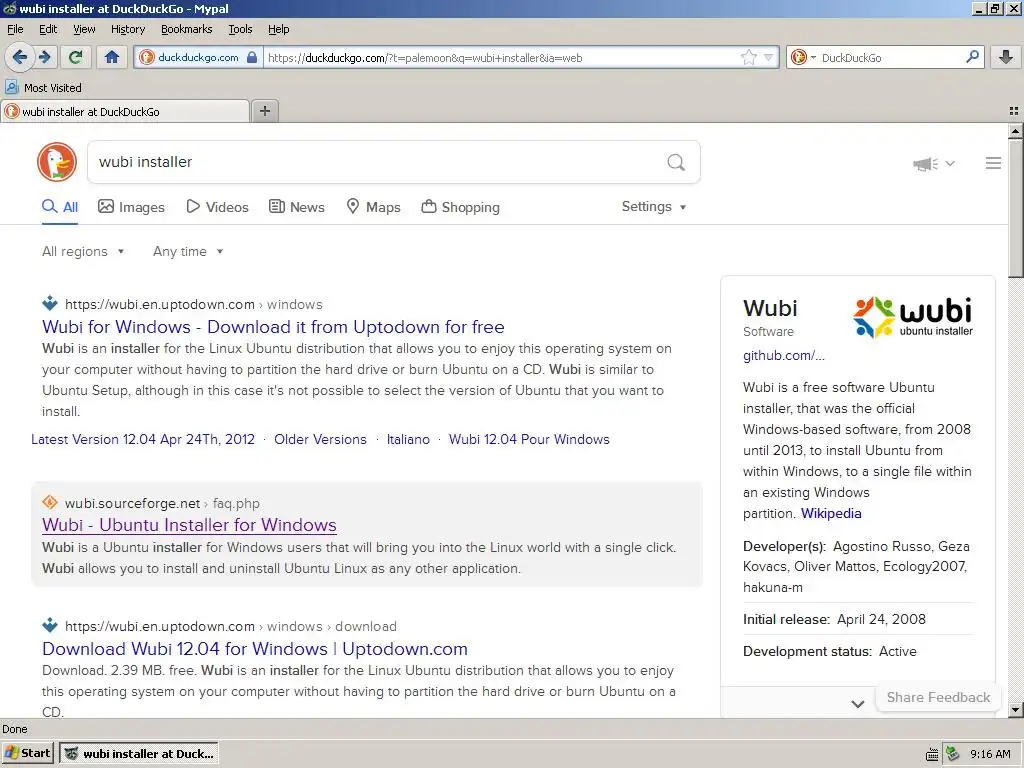The height and width of the screenshot is (768, 1024).
Task: Expand the Wubi info panel chevron
Action: [x=857, y=704]
